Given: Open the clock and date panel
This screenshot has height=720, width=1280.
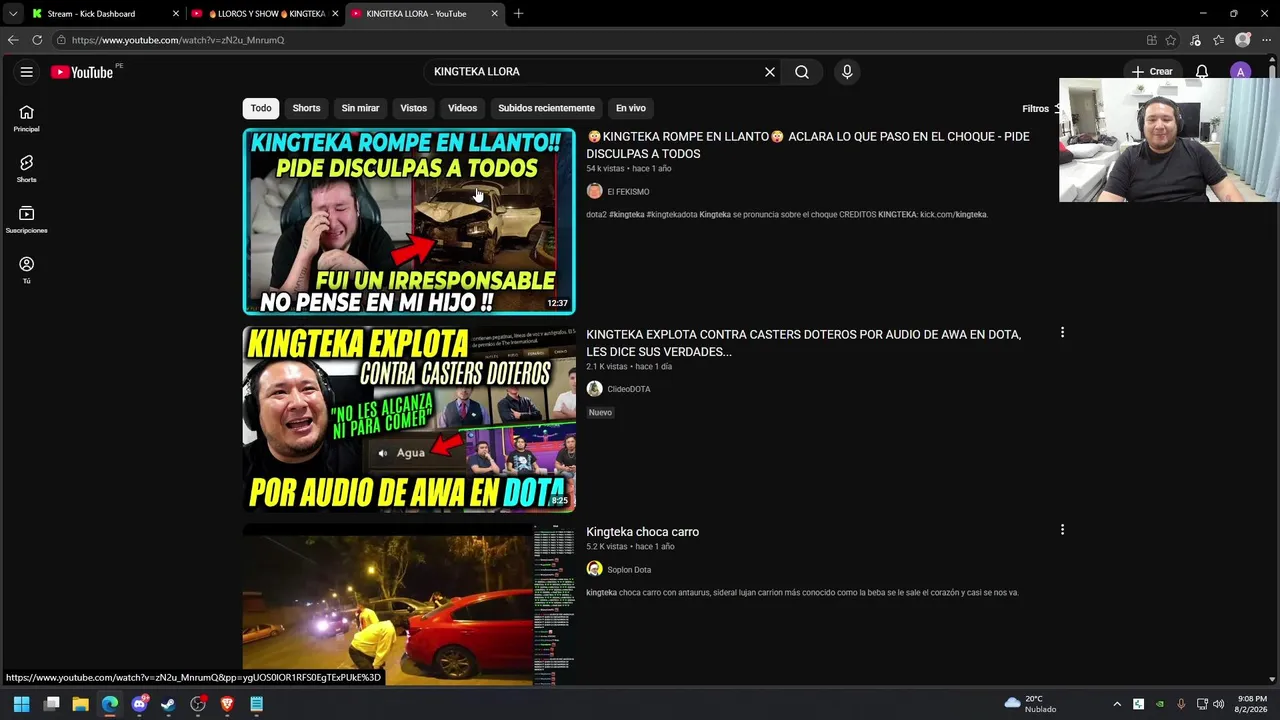Looking at the screenshot, I should 1251,704.
